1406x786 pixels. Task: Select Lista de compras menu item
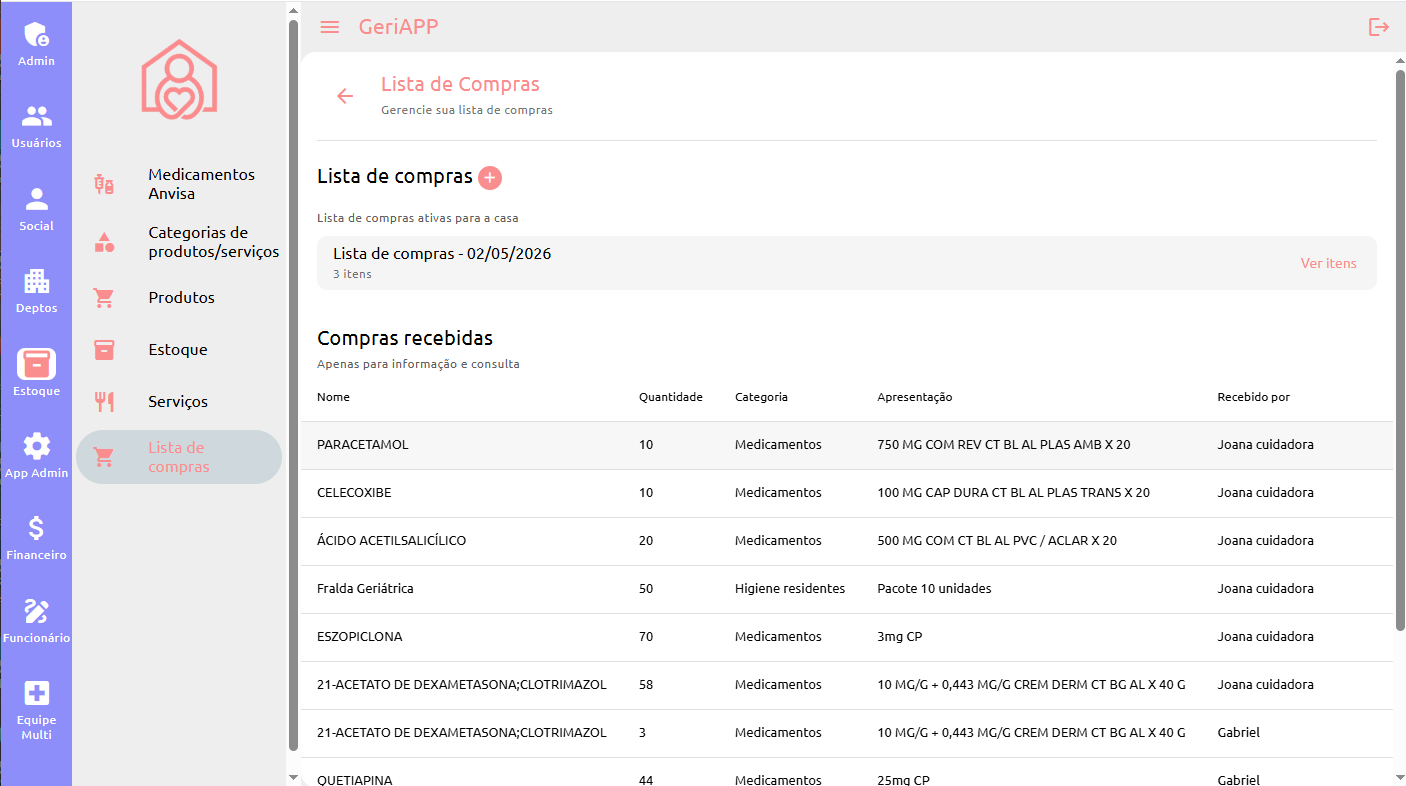pyautogui.click(x=179, y=457)
